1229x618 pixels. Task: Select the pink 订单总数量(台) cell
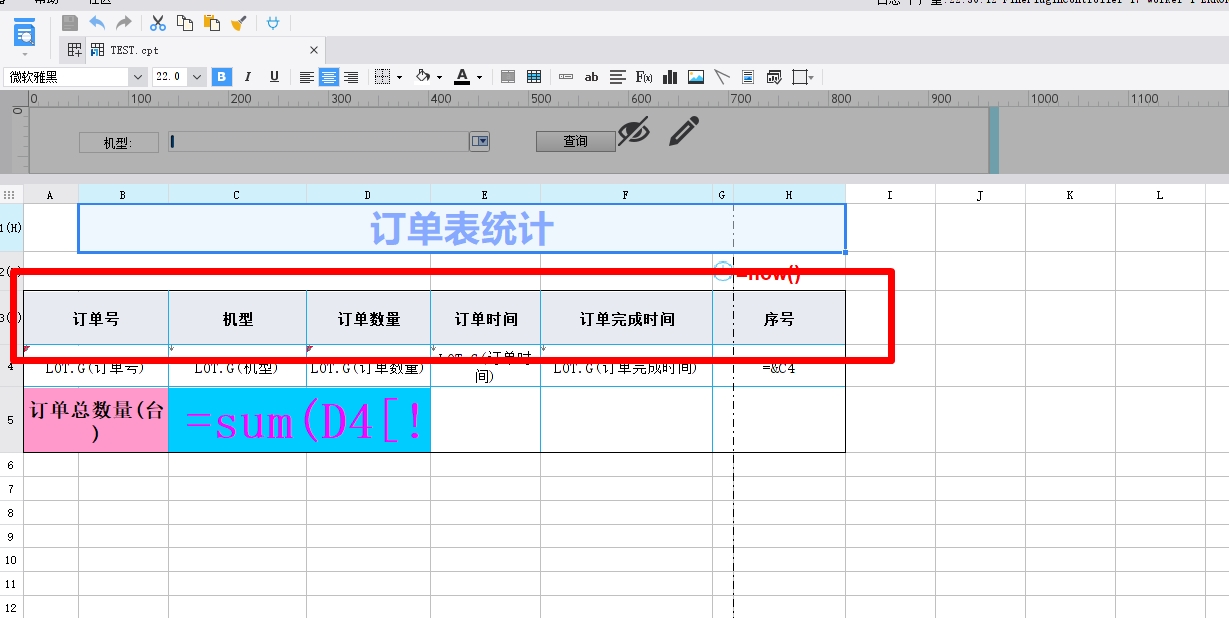pos(96,420)
